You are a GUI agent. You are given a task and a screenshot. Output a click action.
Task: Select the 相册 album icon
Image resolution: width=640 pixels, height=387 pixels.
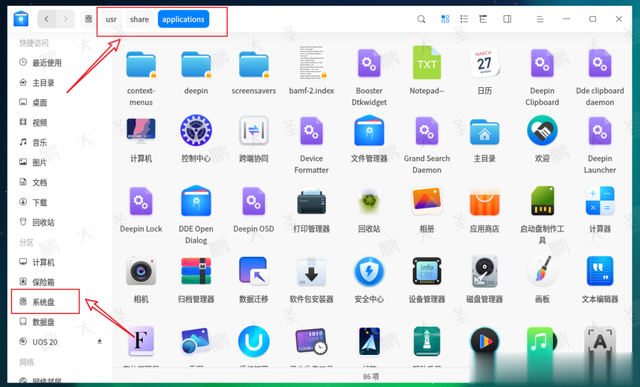427,201
